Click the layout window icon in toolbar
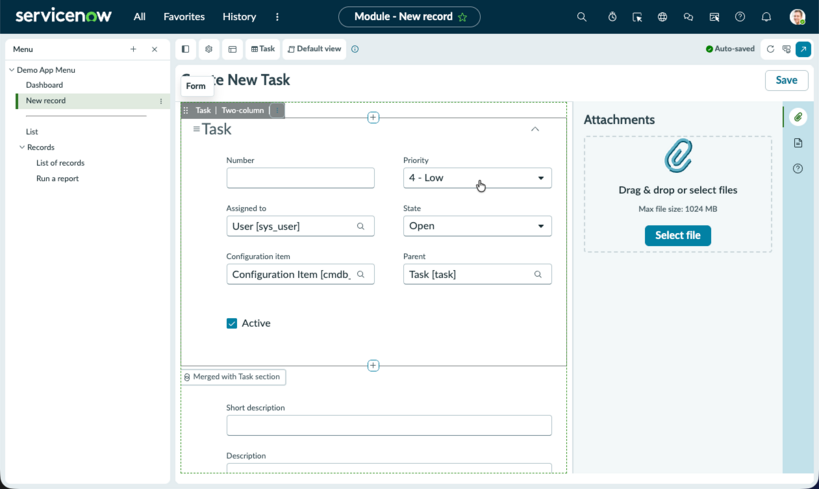 point(232,49)
